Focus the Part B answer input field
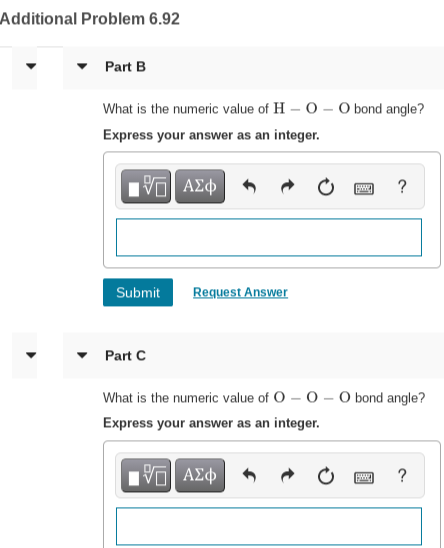The height and width of the screenshot is (548, 444). [269, 237]
